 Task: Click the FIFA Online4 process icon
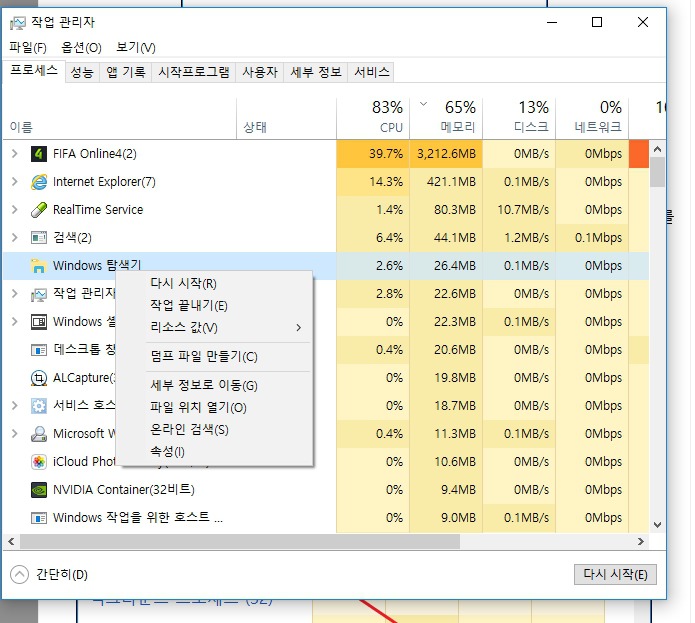(39, 154)
